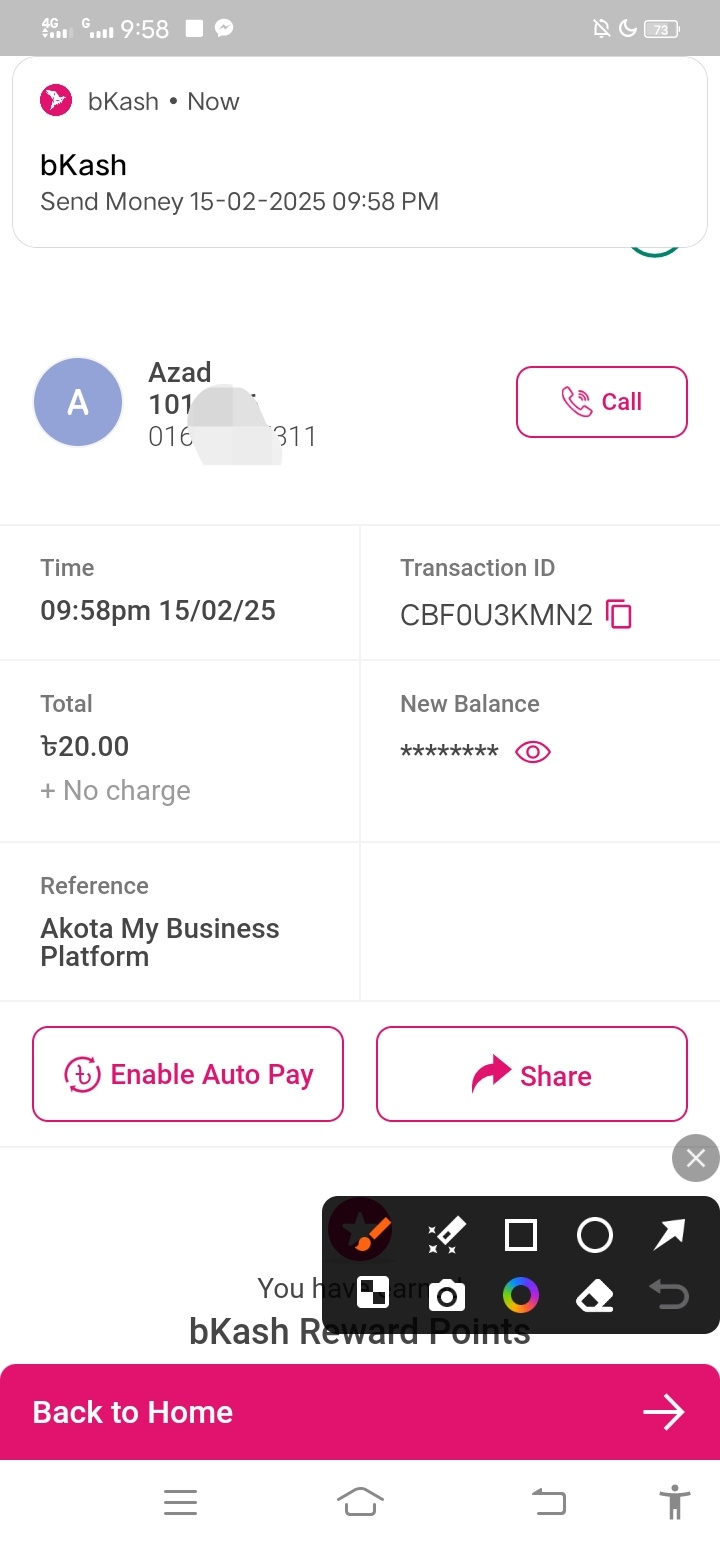This screenshot has width=720, height=1544.
Task: Select the mosaic blur tool
Action: (372, 1296)
